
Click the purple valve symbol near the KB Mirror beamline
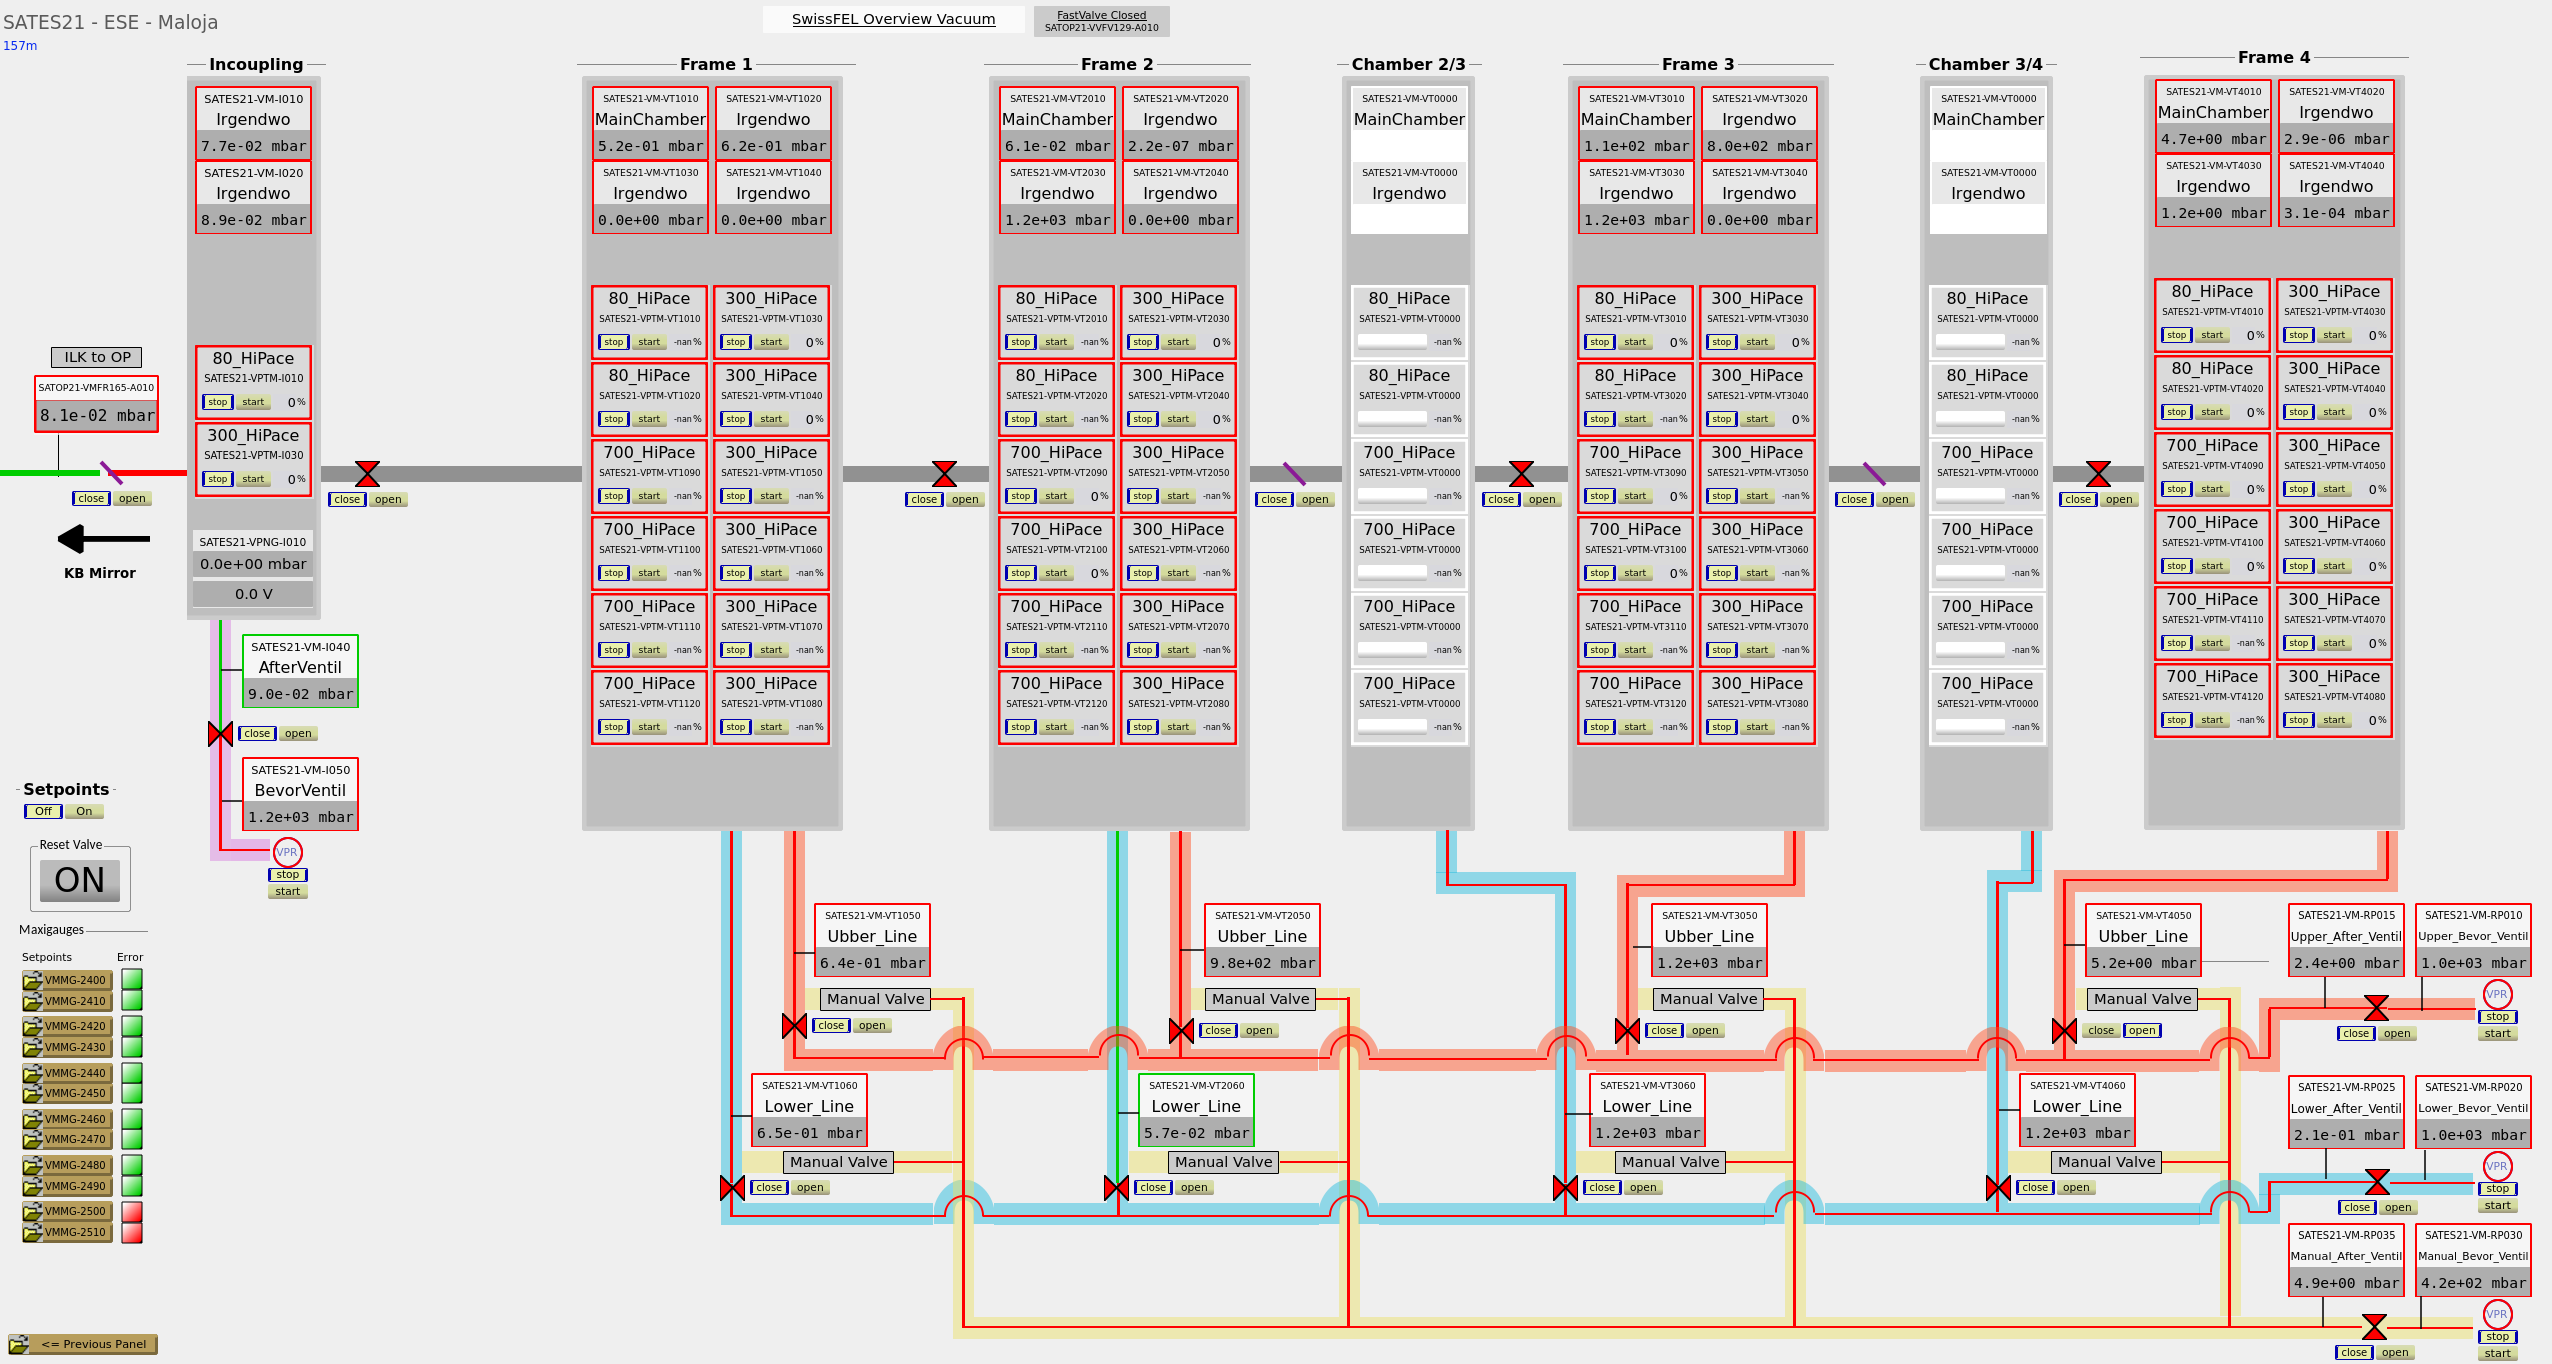click(x=111, y=473)
